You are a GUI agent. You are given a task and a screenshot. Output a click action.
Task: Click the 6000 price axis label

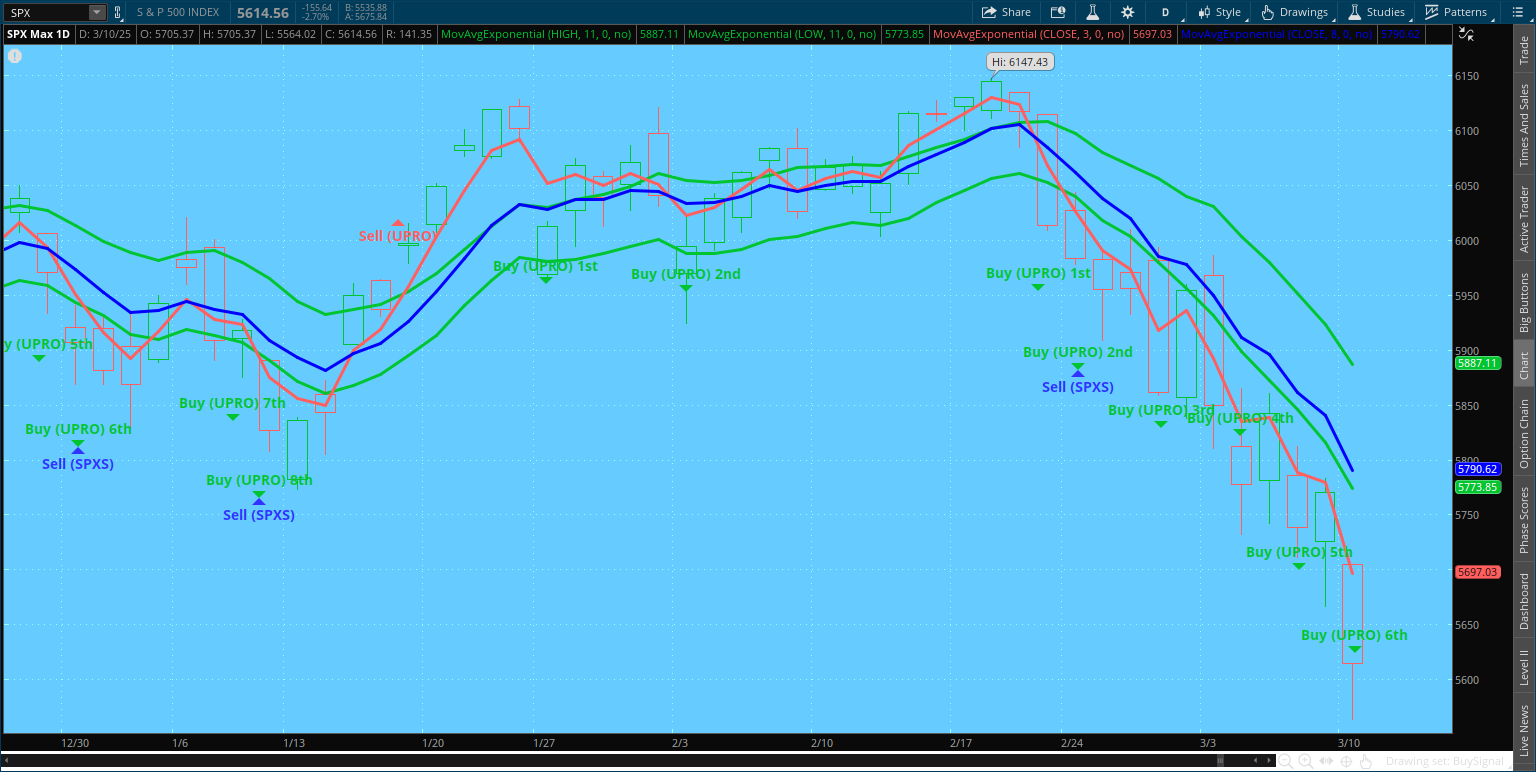pyautogui.click(x=1467, y=241)
